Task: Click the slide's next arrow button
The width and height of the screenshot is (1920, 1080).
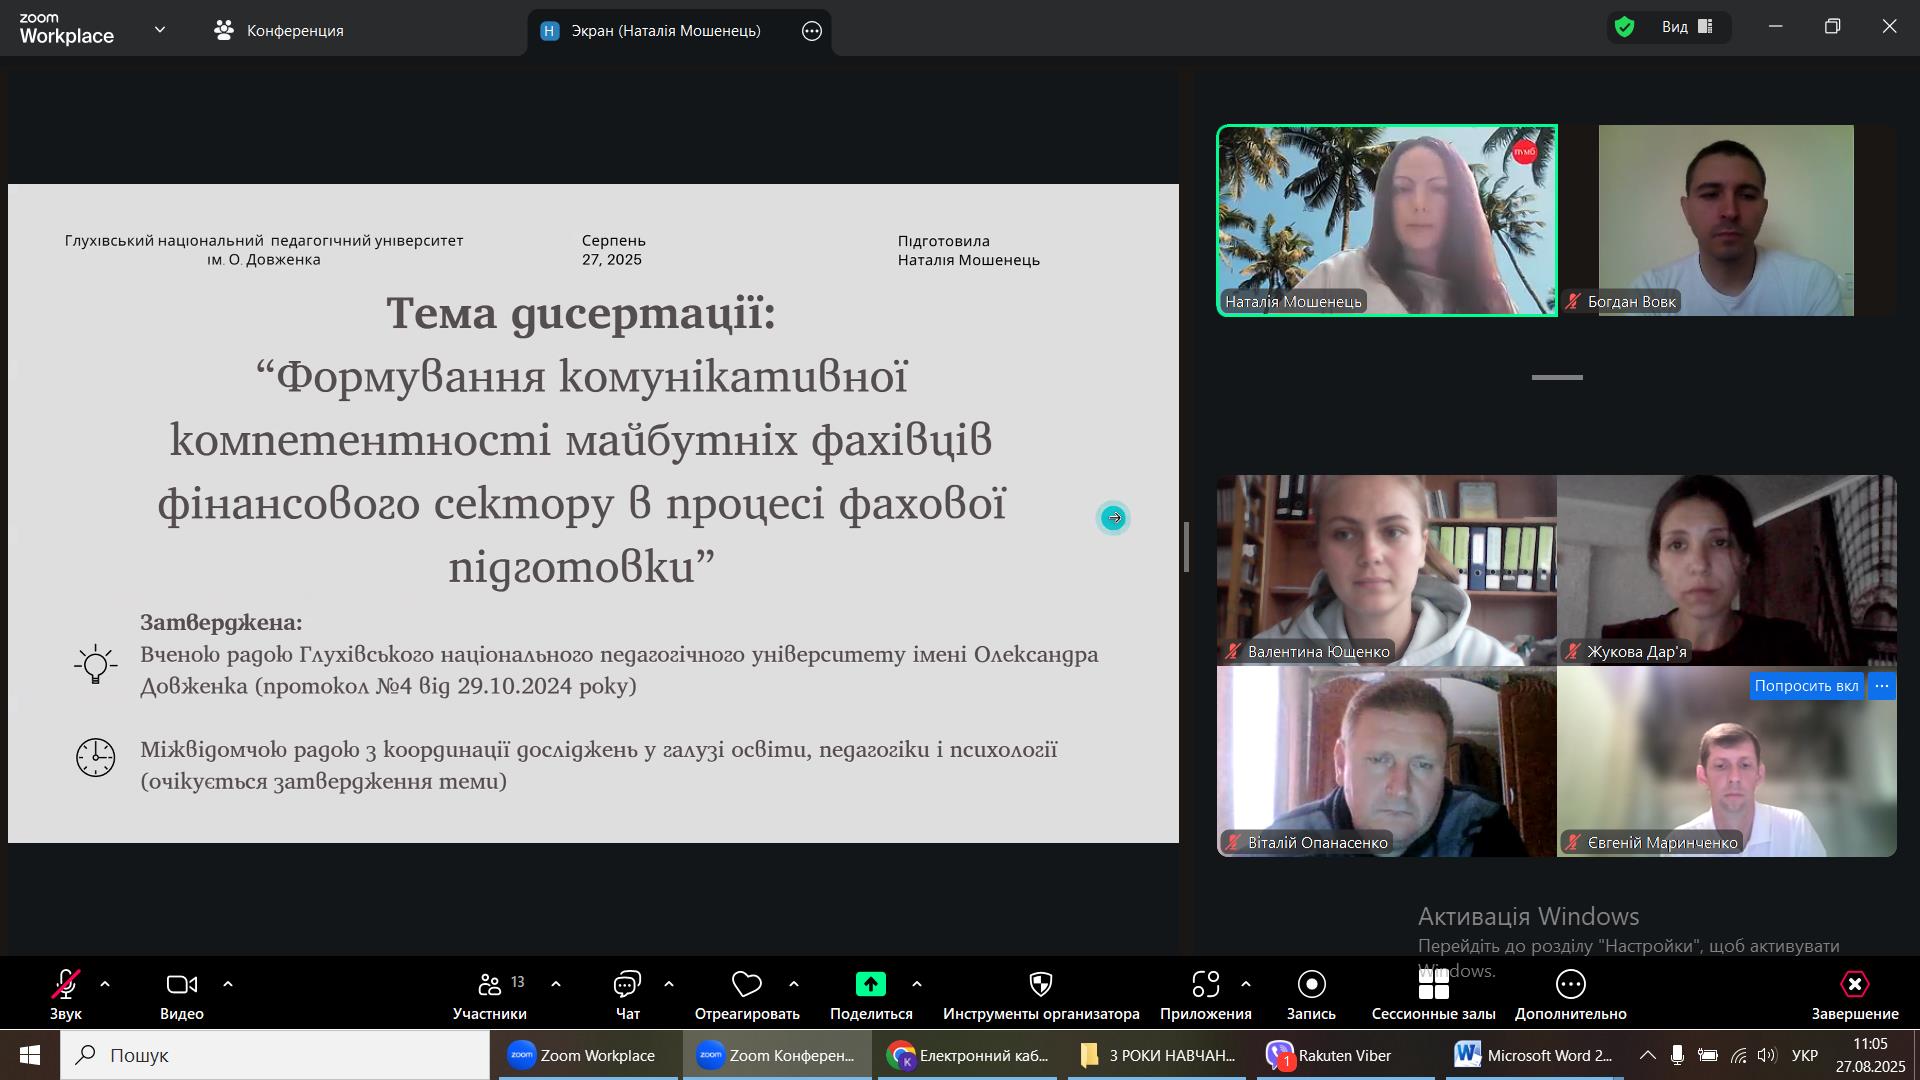Action: 1113,518
